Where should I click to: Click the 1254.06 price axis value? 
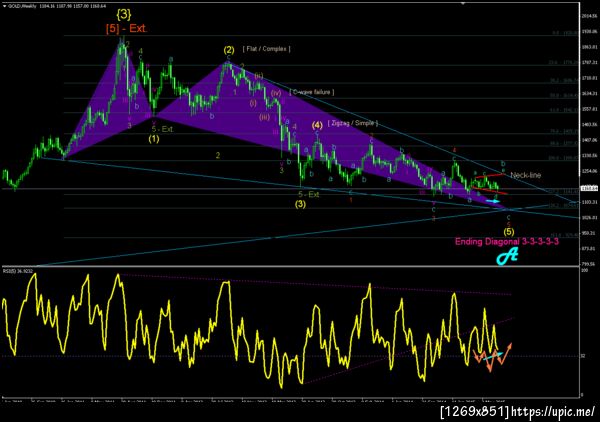tap(590, 171)
